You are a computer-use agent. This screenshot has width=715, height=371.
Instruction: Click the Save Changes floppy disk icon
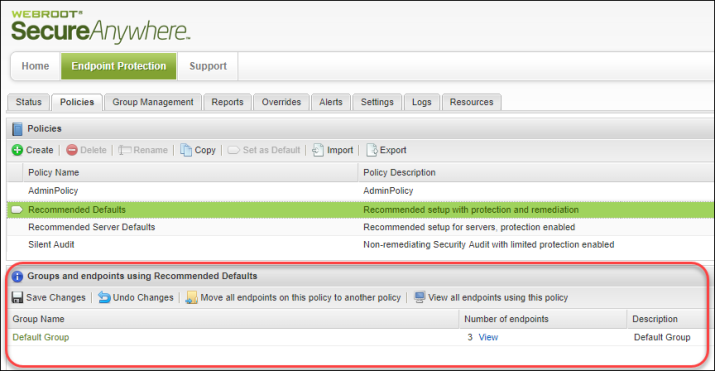17,298
